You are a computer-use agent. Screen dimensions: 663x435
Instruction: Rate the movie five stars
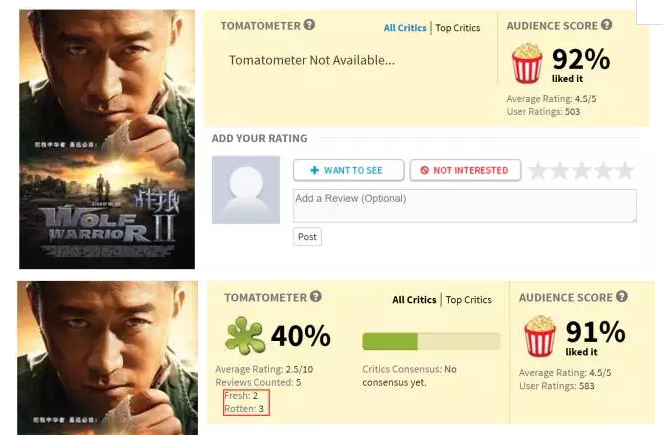(624, 171)
